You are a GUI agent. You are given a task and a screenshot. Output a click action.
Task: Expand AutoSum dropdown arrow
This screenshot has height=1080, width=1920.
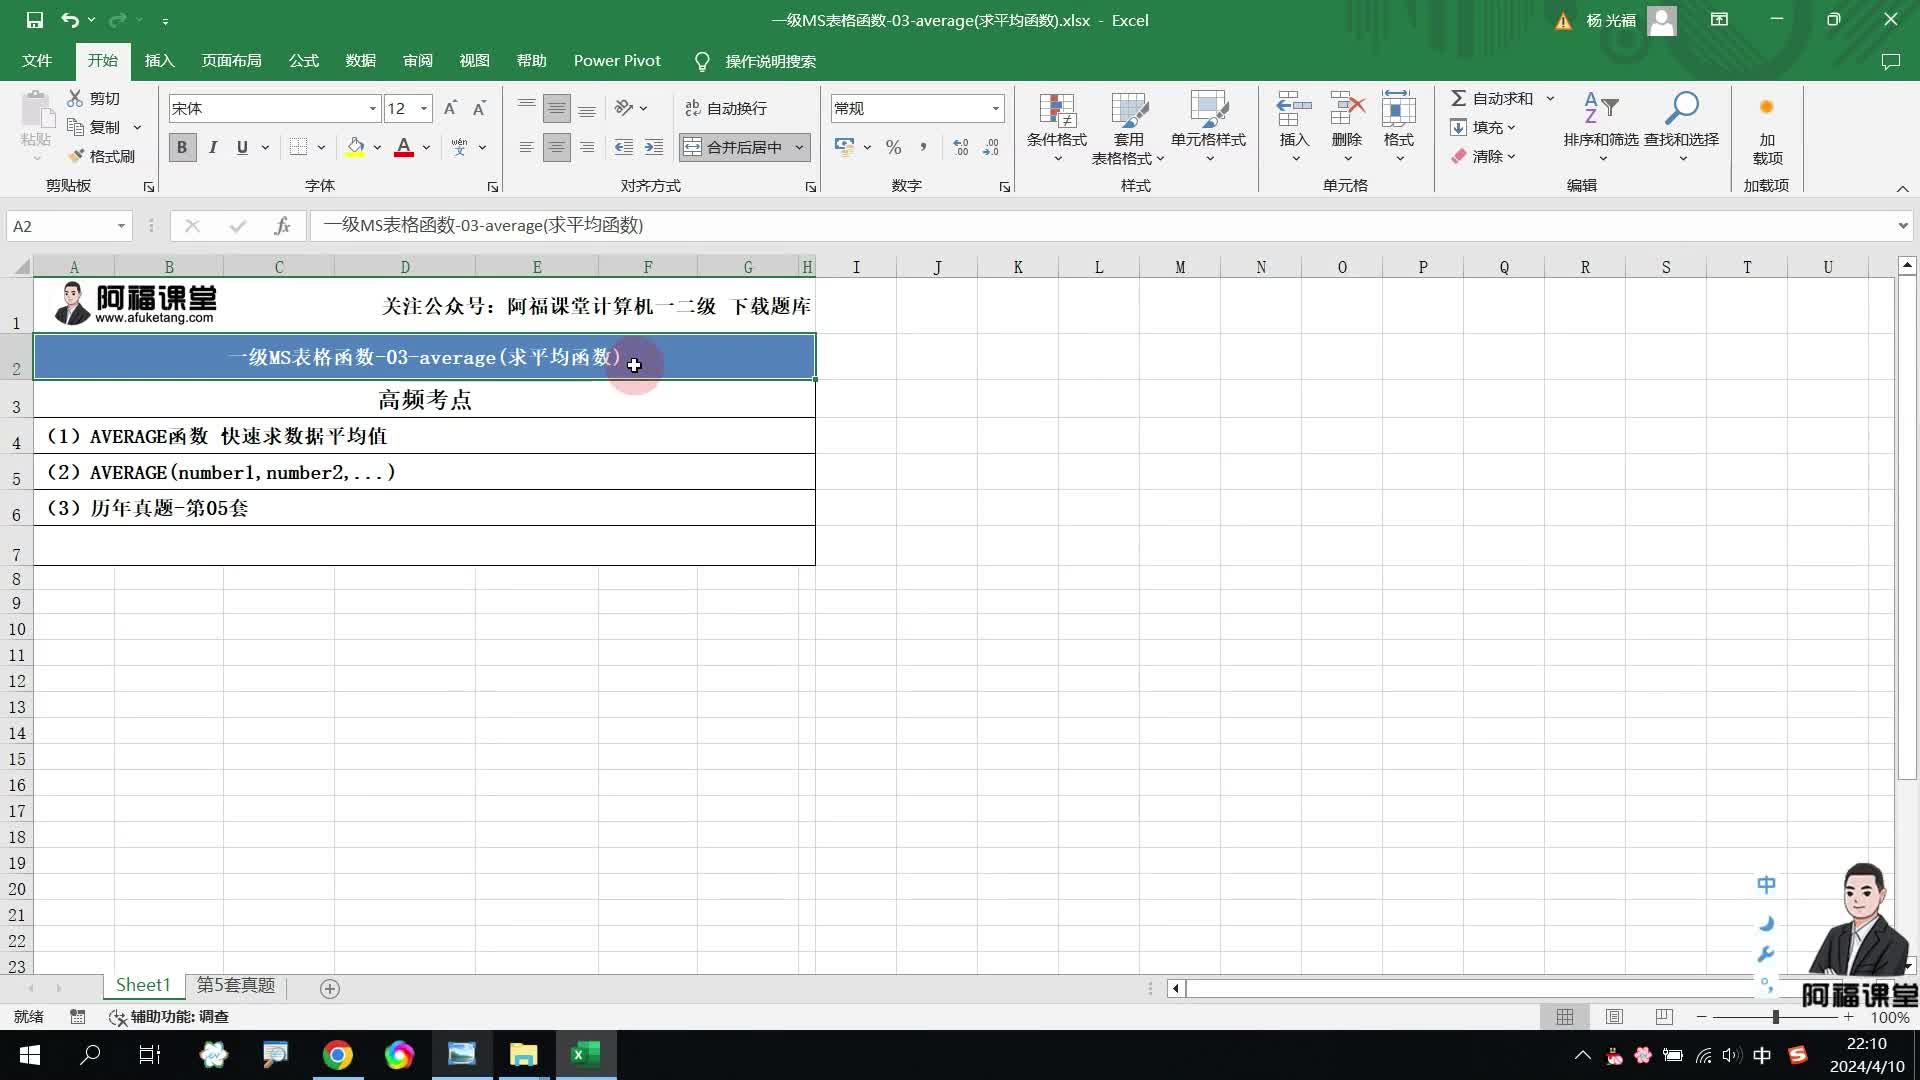(x=1550, y=98)
